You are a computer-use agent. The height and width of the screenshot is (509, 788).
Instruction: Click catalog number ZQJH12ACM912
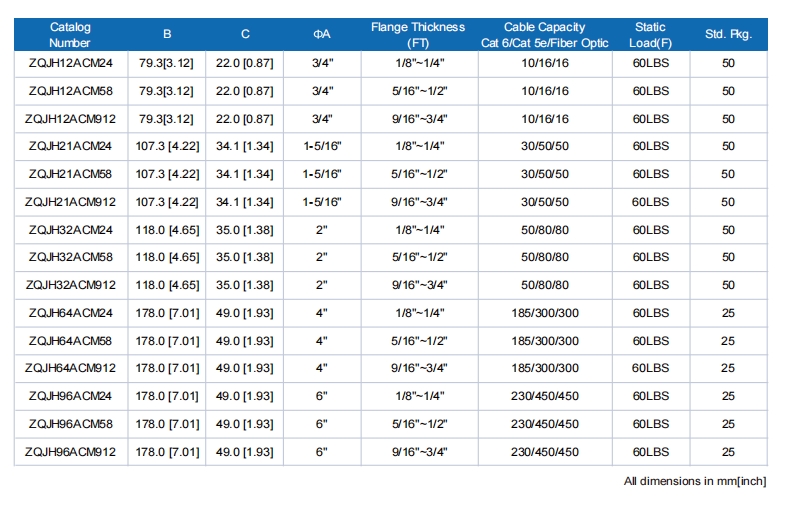tap(70, 119)
